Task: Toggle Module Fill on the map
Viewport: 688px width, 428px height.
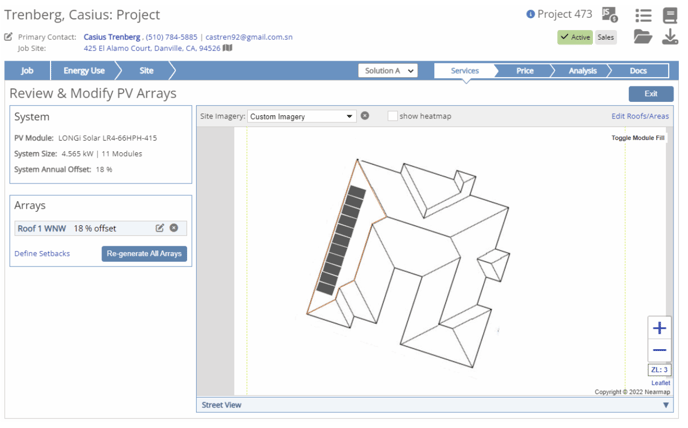Action: [x=638, y=138]
